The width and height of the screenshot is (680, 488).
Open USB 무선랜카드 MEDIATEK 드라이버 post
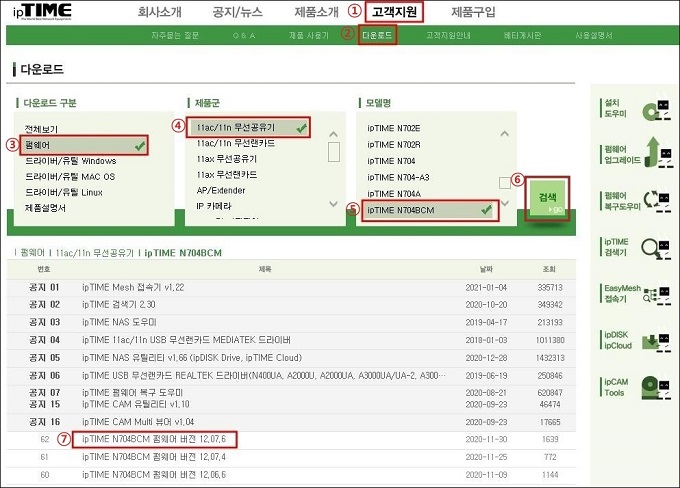point(186,340)
